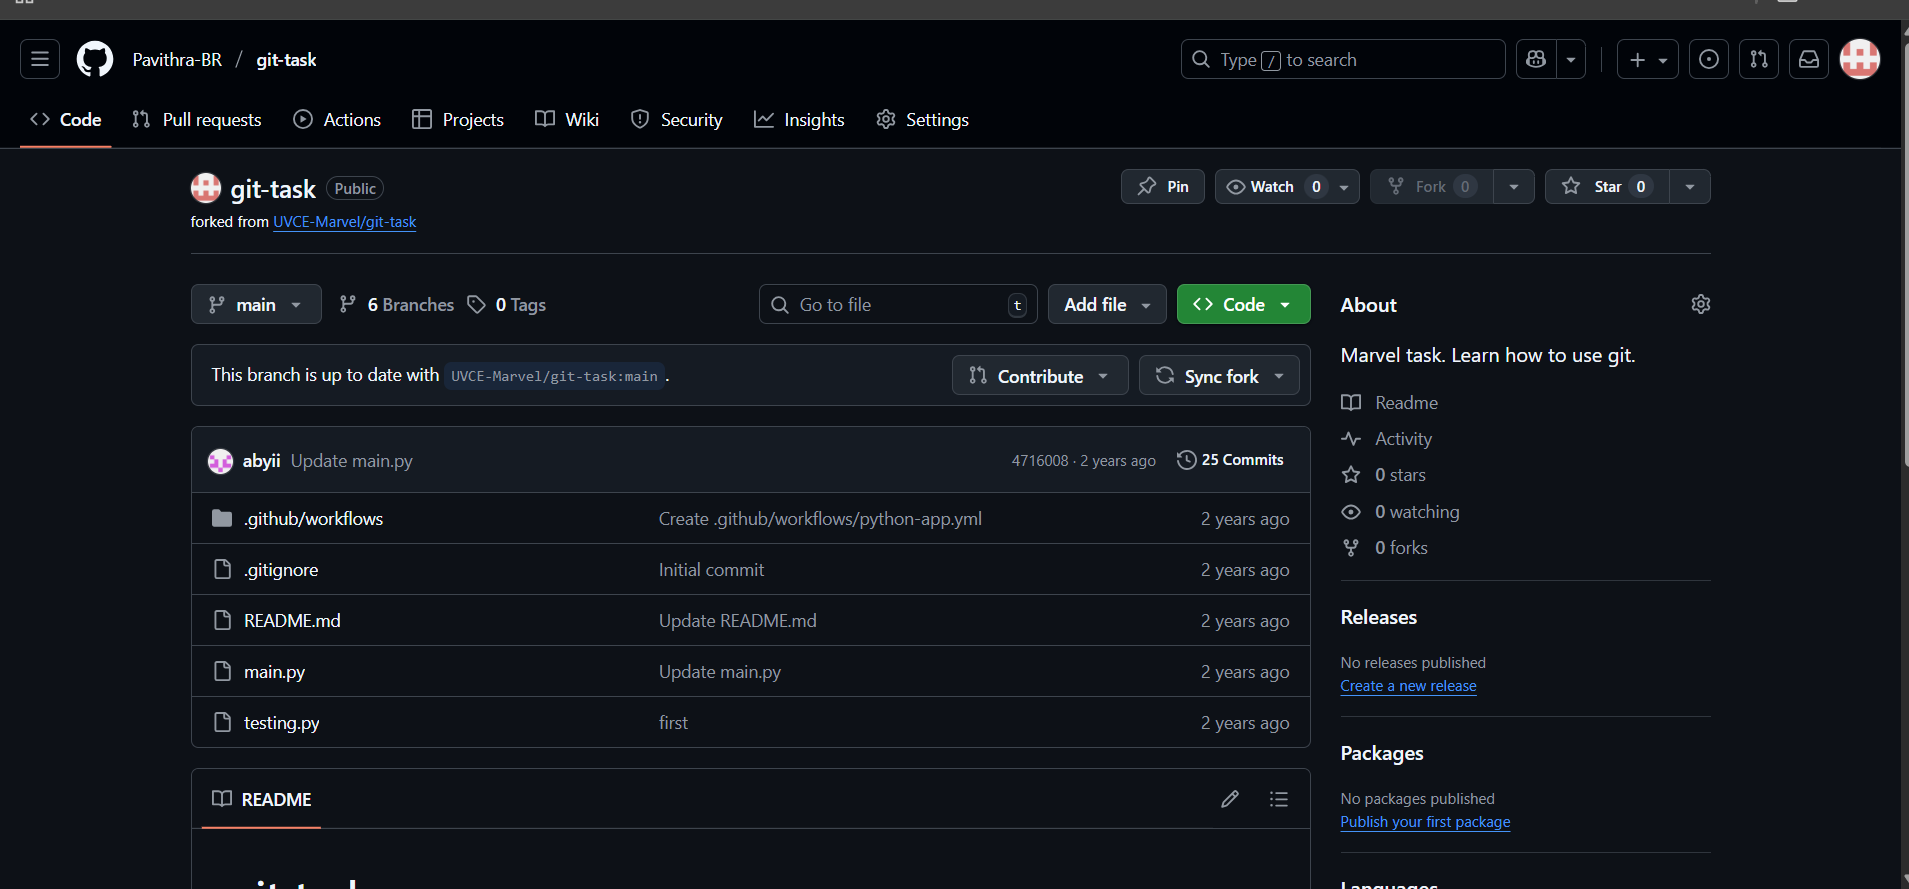Switch to the Security tab
Screen dimensions: 1909x889
[676, 120]
